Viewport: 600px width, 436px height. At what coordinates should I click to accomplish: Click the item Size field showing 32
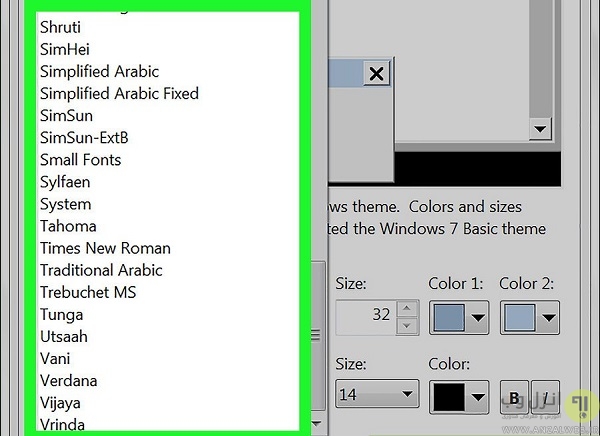(367, 317)
